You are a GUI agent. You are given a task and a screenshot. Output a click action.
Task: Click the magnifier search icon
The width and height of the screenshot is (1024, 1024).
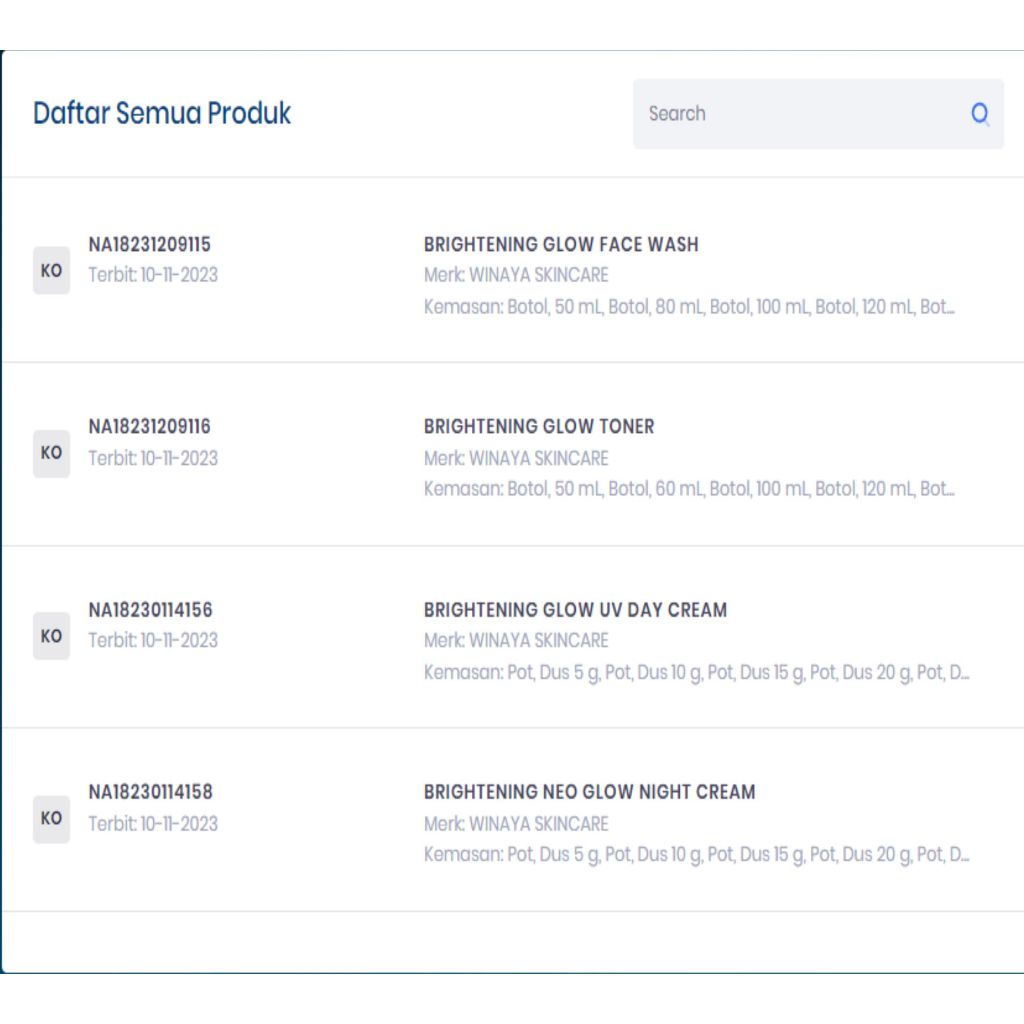980,114
